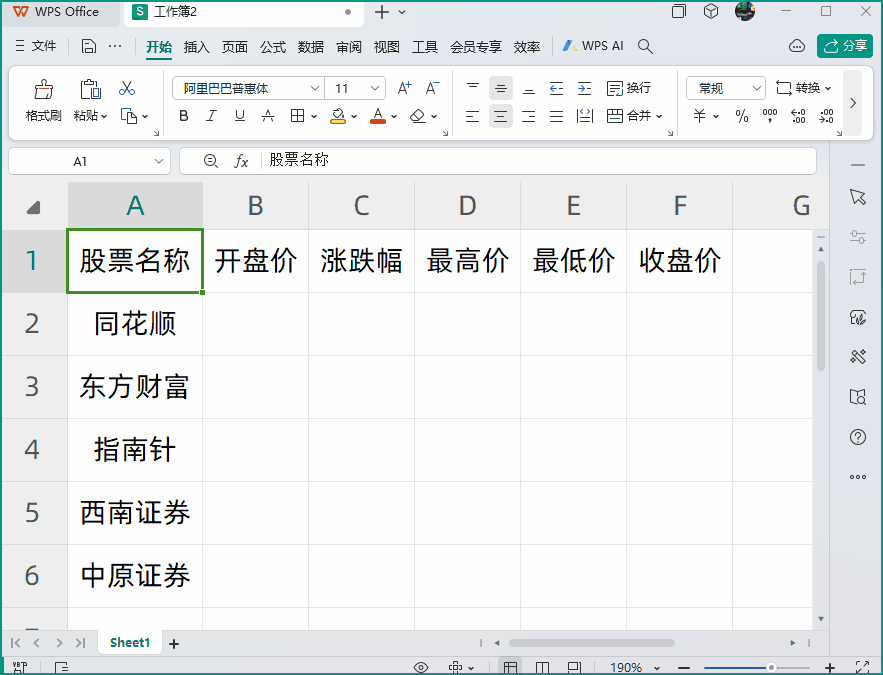
Task: Apply cell borders icon
Action: click(x=297, y=116)
